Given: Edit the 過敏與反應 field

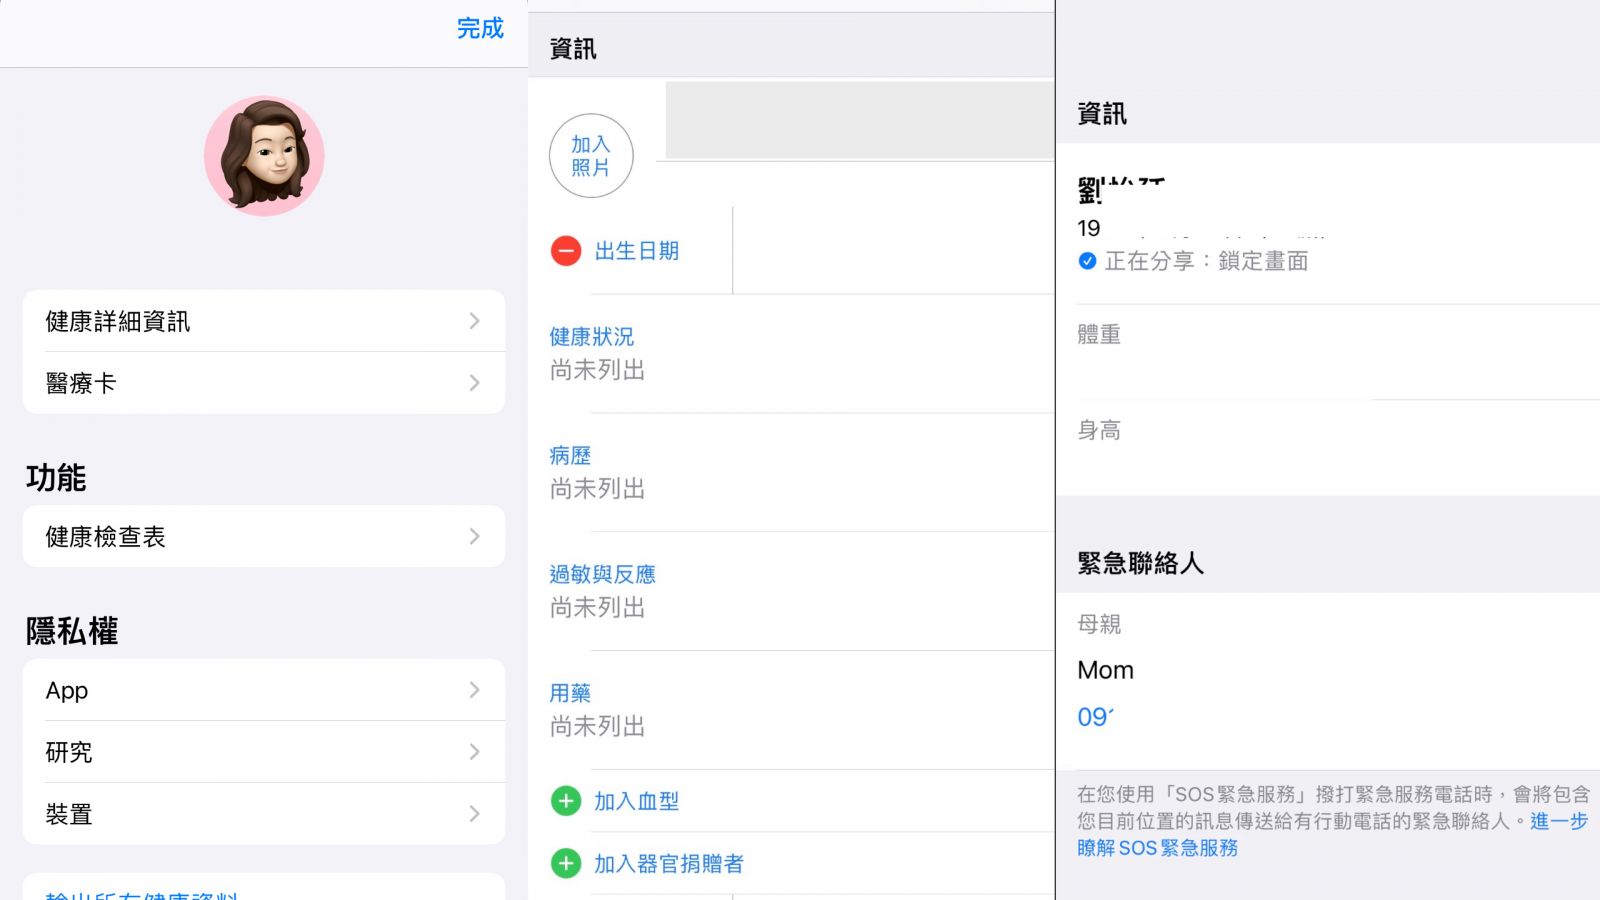Looking at the screenshot, I should point(602,591).
